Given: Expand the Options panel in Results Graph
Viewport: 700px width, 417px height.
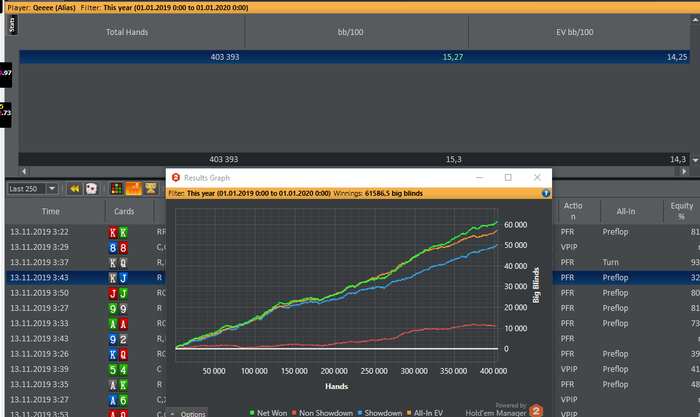Looking at the screenshot, I should pos(187,414).
